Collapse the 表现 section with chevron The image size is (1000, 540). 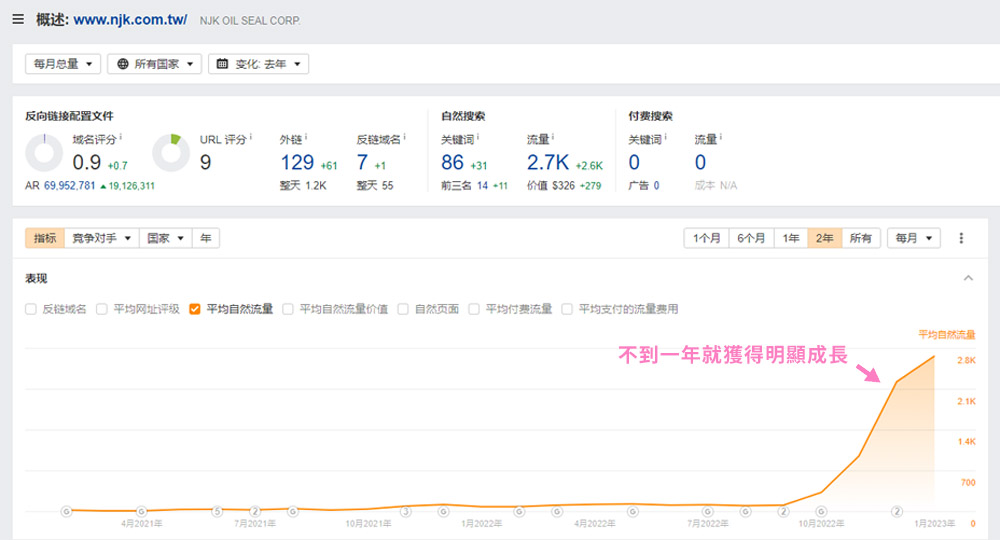[968, 278]
